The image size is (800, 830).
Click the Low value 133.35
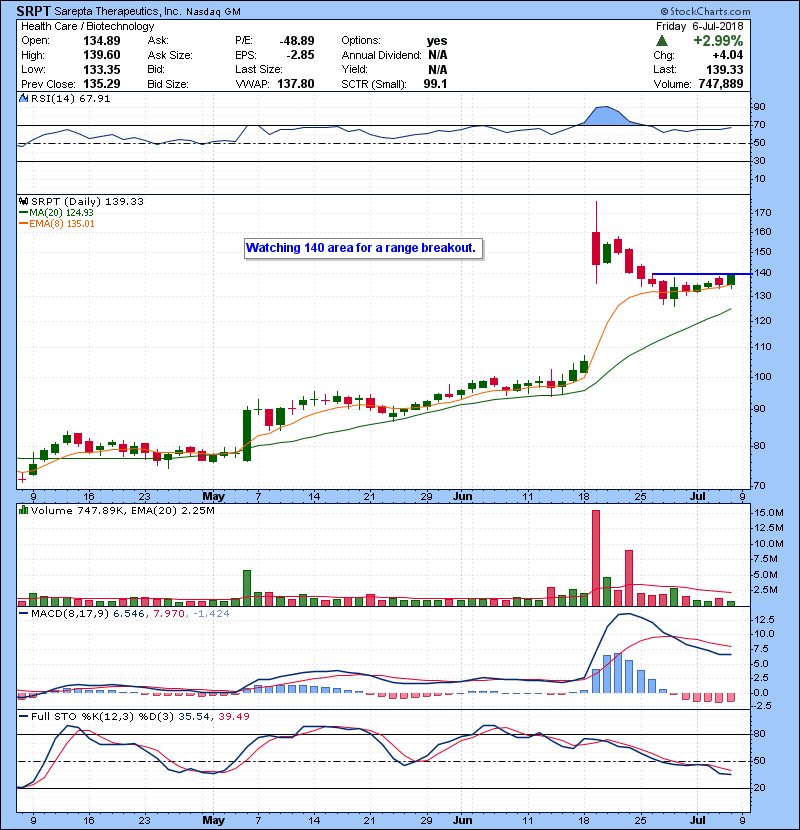click(102, 69)
